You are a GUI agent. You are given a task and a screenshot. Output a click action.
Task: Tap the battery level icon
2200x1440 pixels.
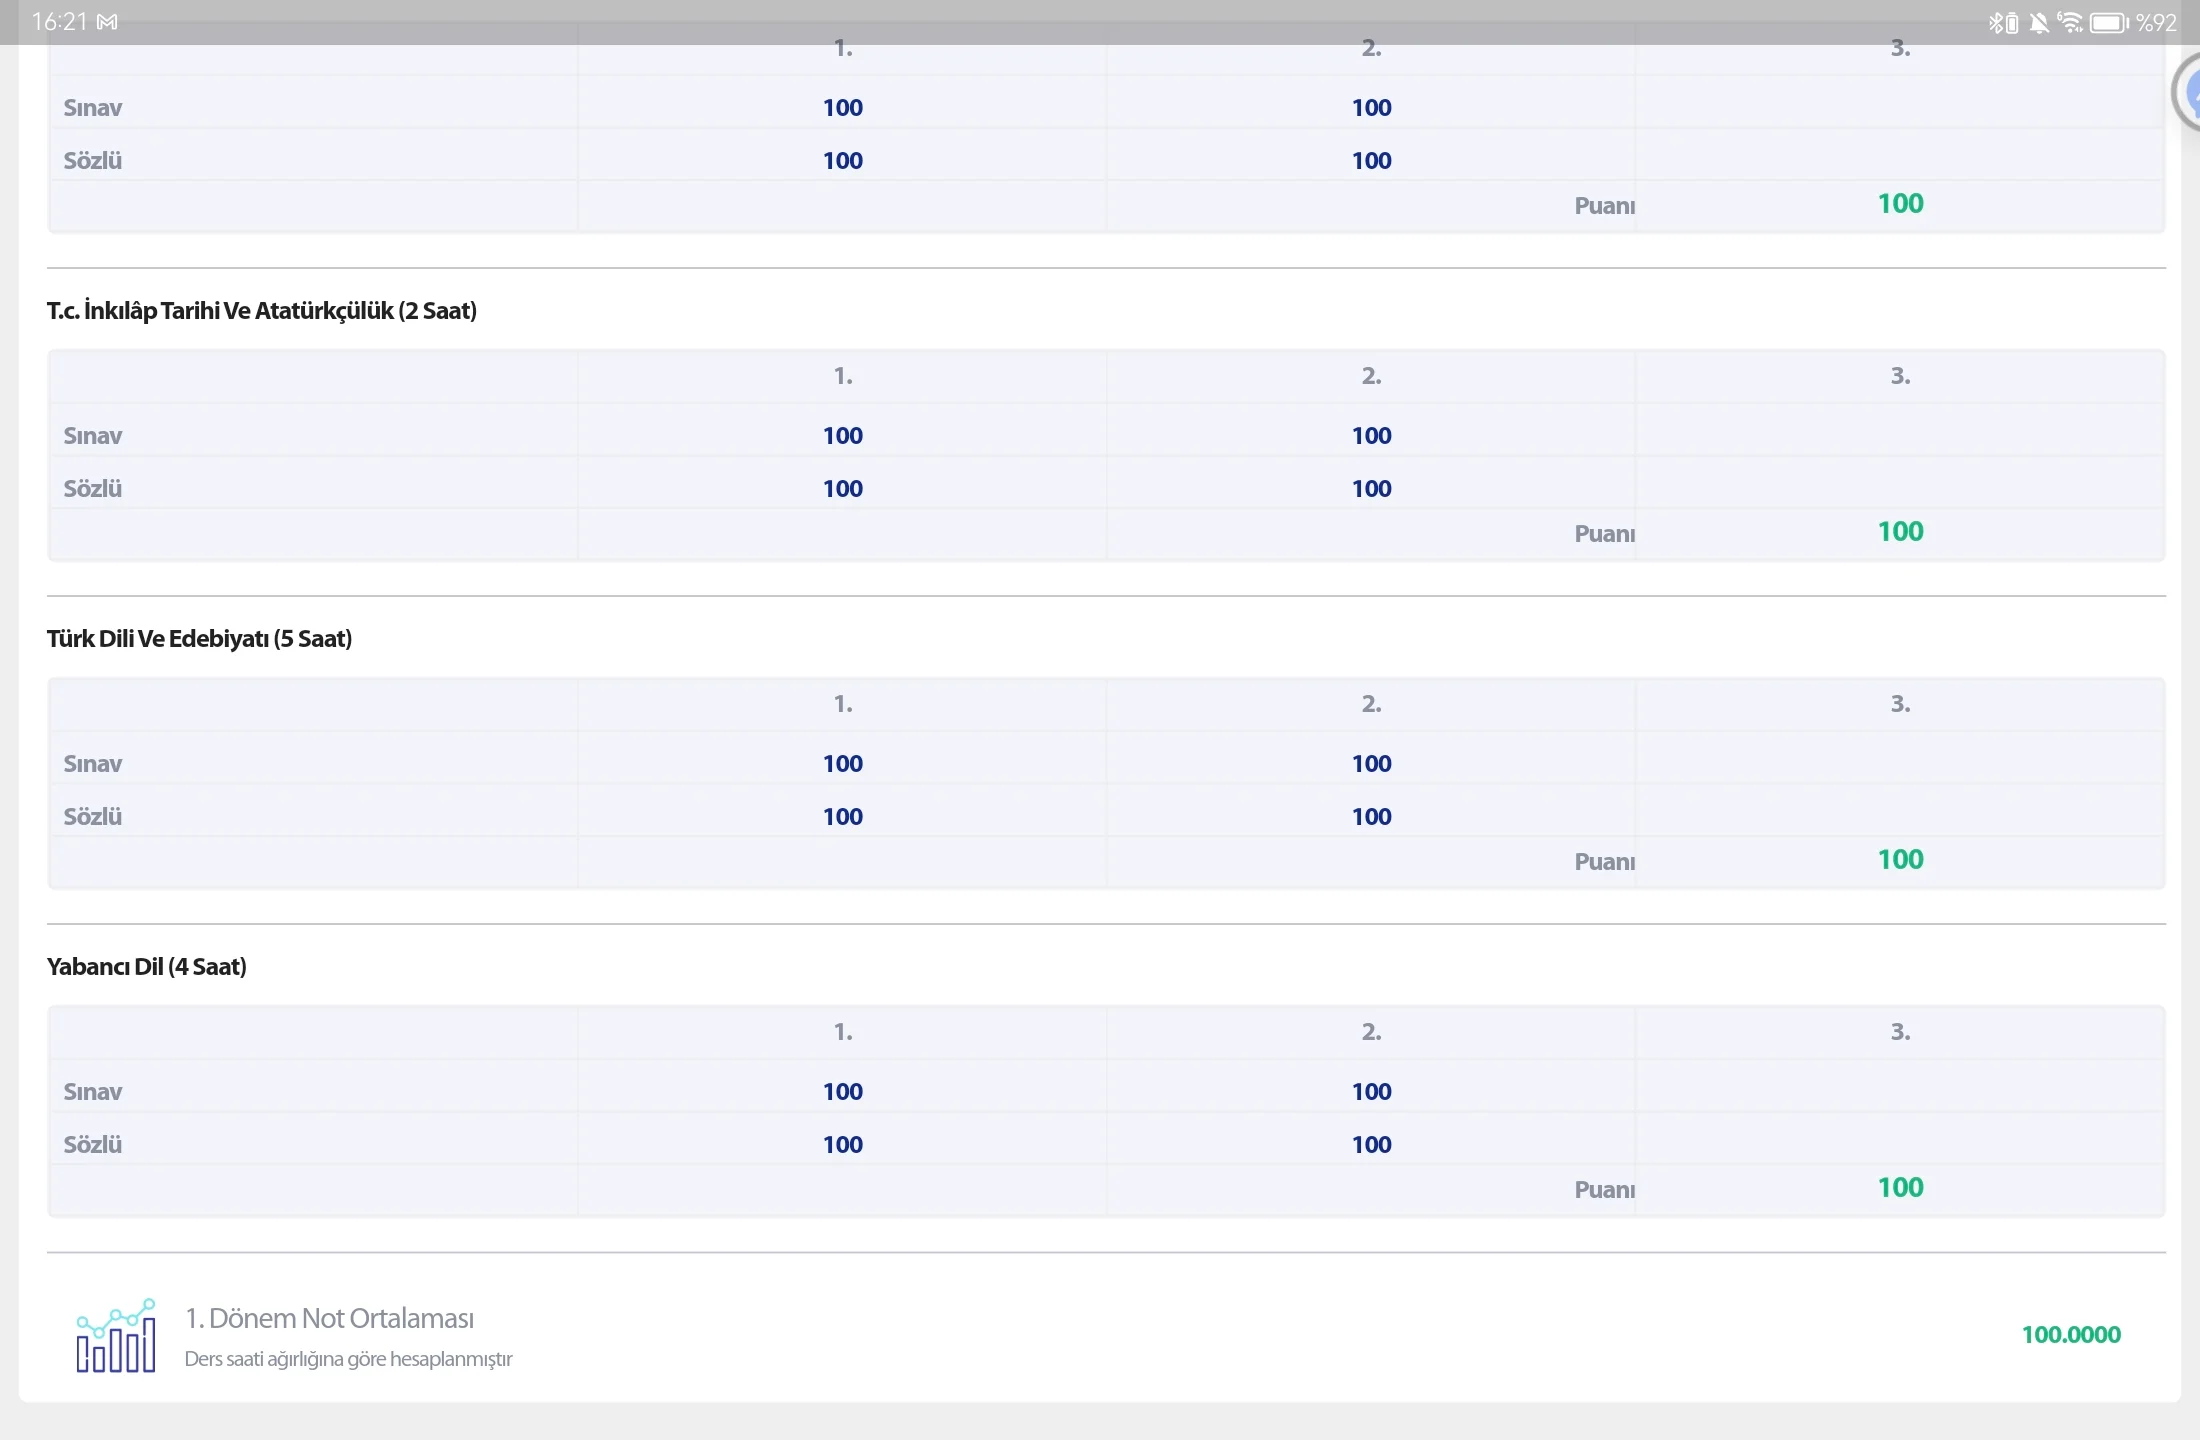tap(2109, 22)
